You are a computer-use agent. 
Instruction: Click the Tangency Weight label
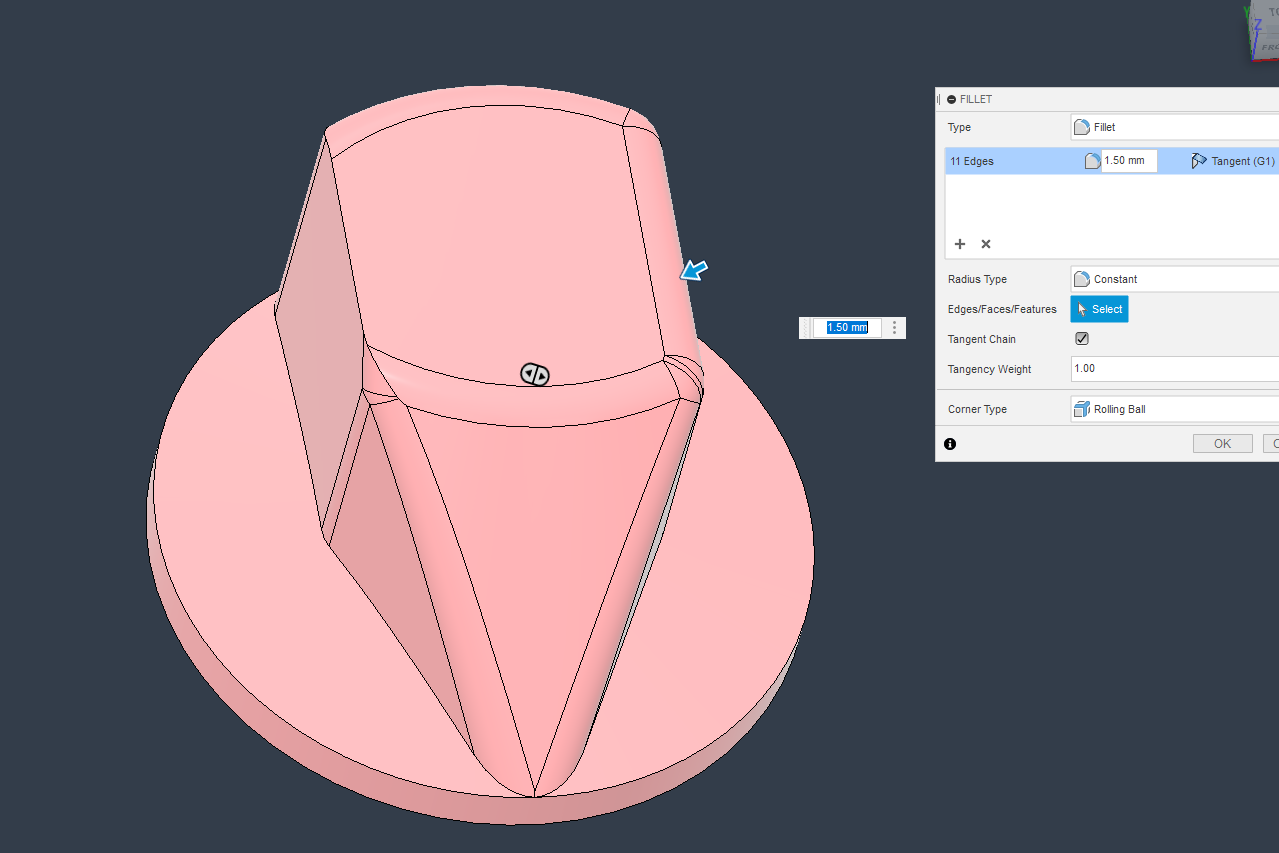990,369
